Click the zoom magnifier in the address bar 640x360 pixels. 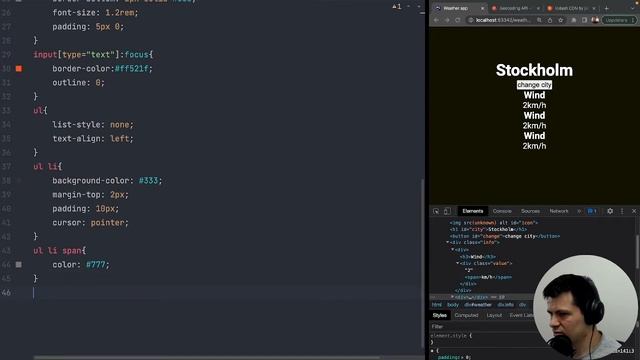click(539, 20)
